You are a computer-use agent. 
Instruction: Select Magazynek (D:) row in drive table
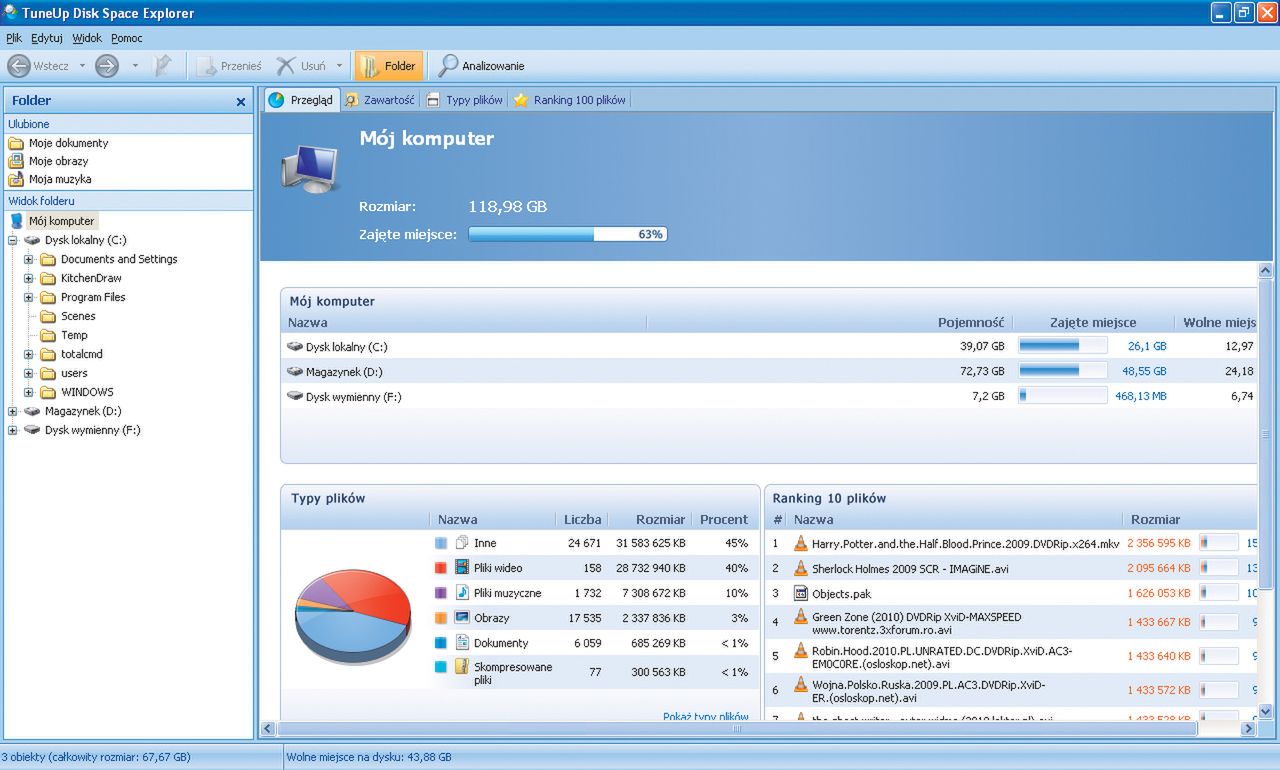[768, 371]
